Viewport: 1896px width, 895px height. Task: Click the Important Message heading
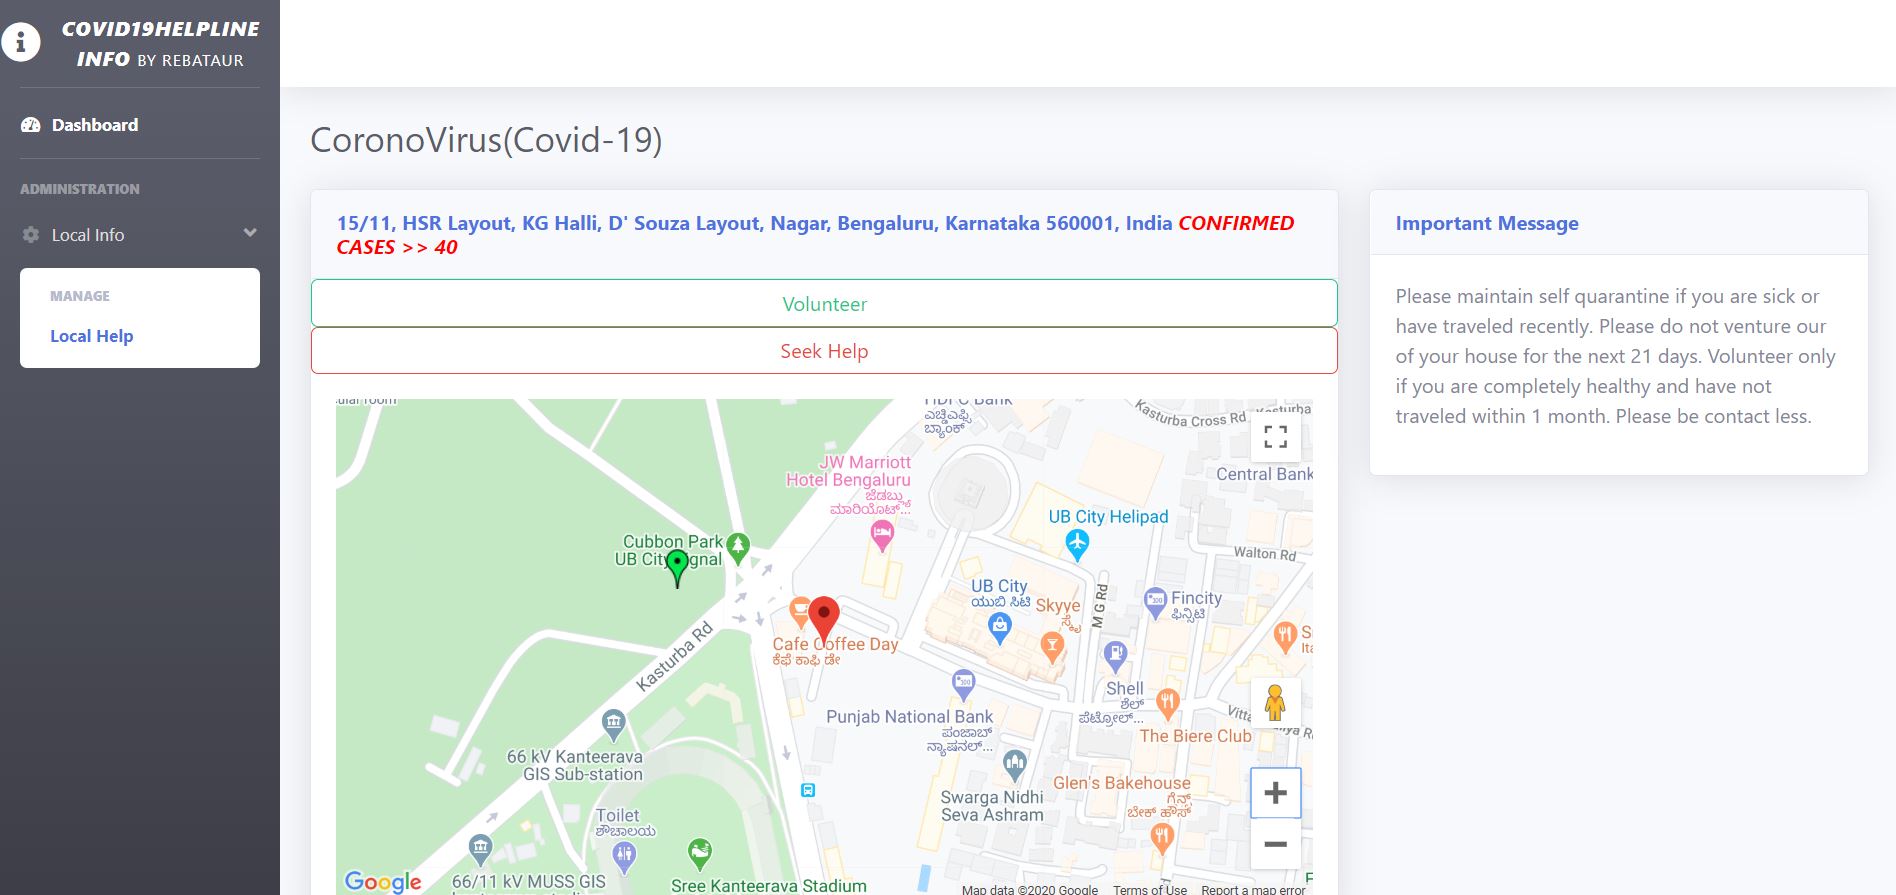click(1487, 223)
